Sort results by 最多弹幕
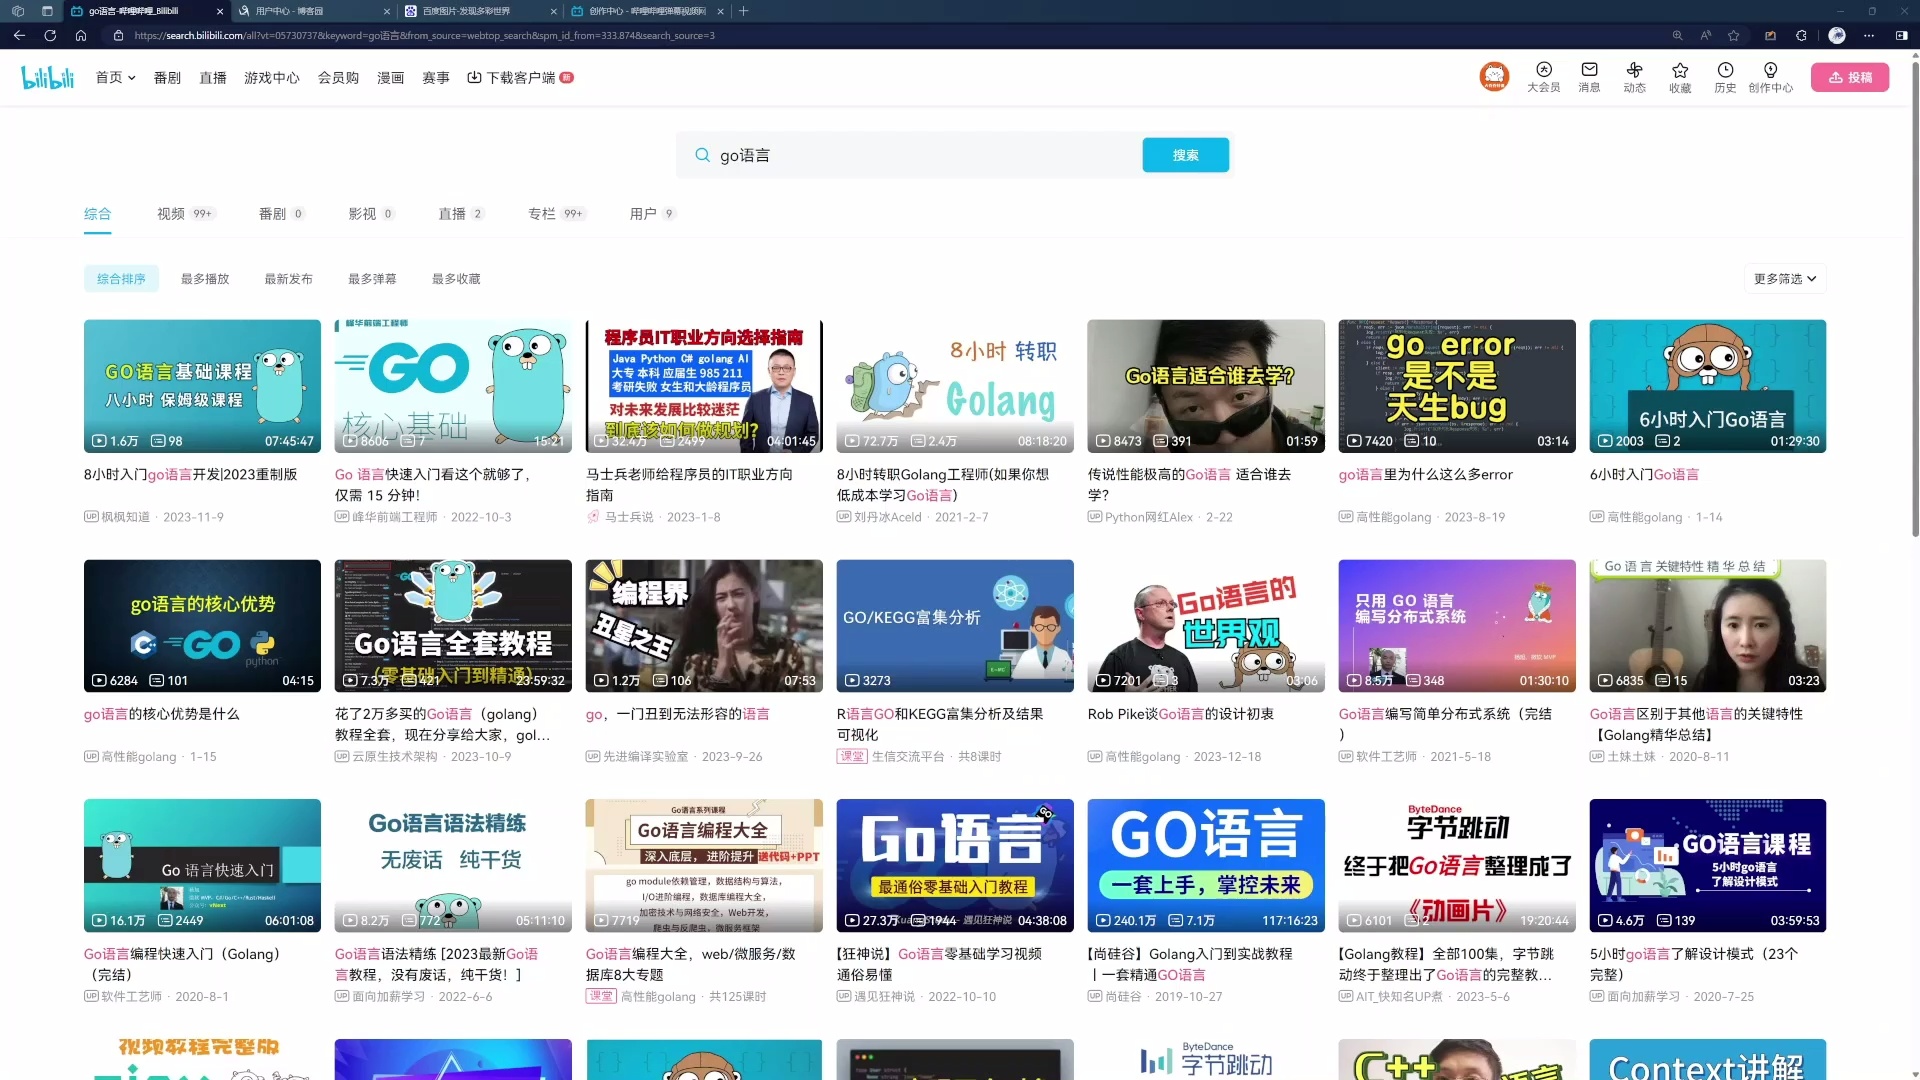Viewport: 1920px width, 1080px height. [x=371, y=279]
